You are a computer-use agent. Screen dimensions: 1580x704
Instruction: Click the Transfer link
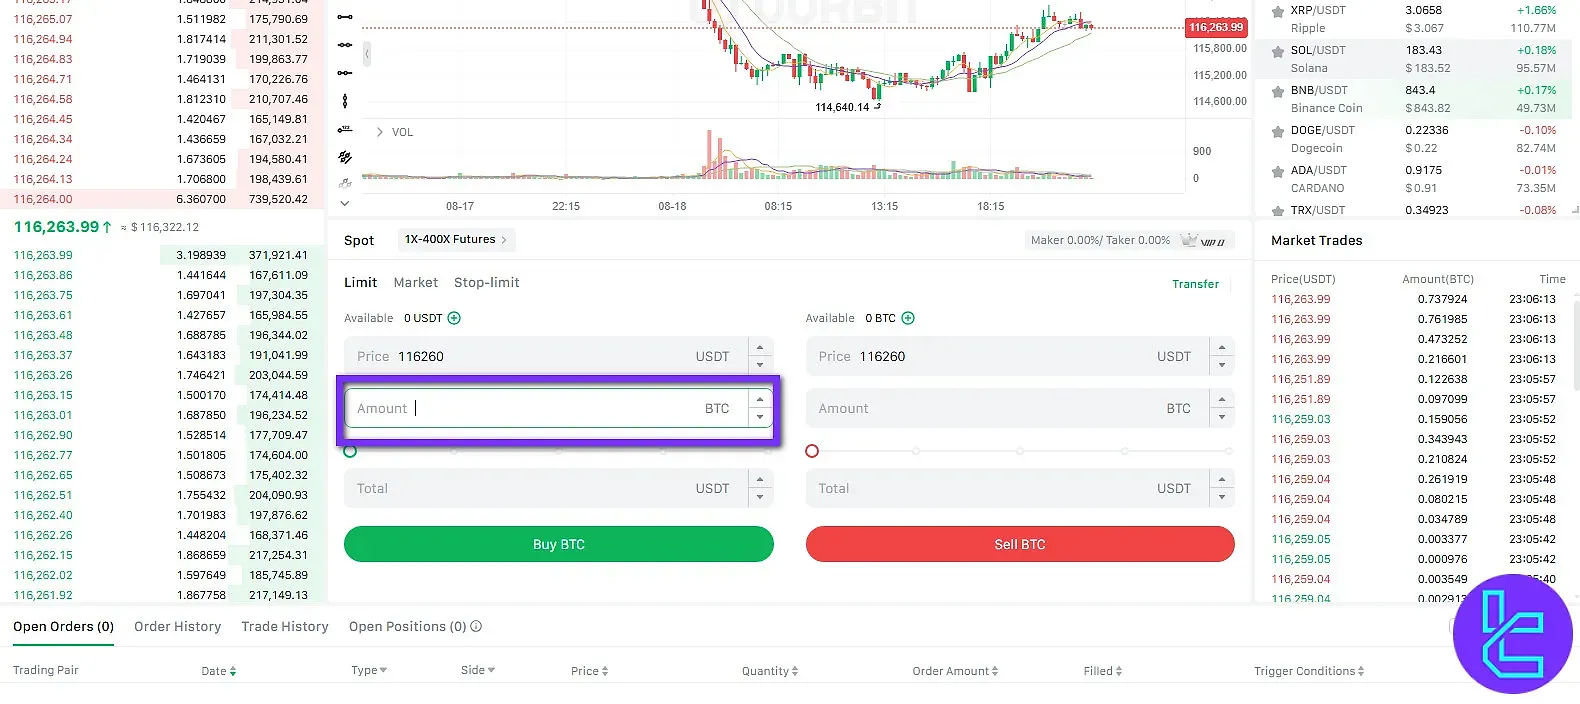(x=1195, y=284)
